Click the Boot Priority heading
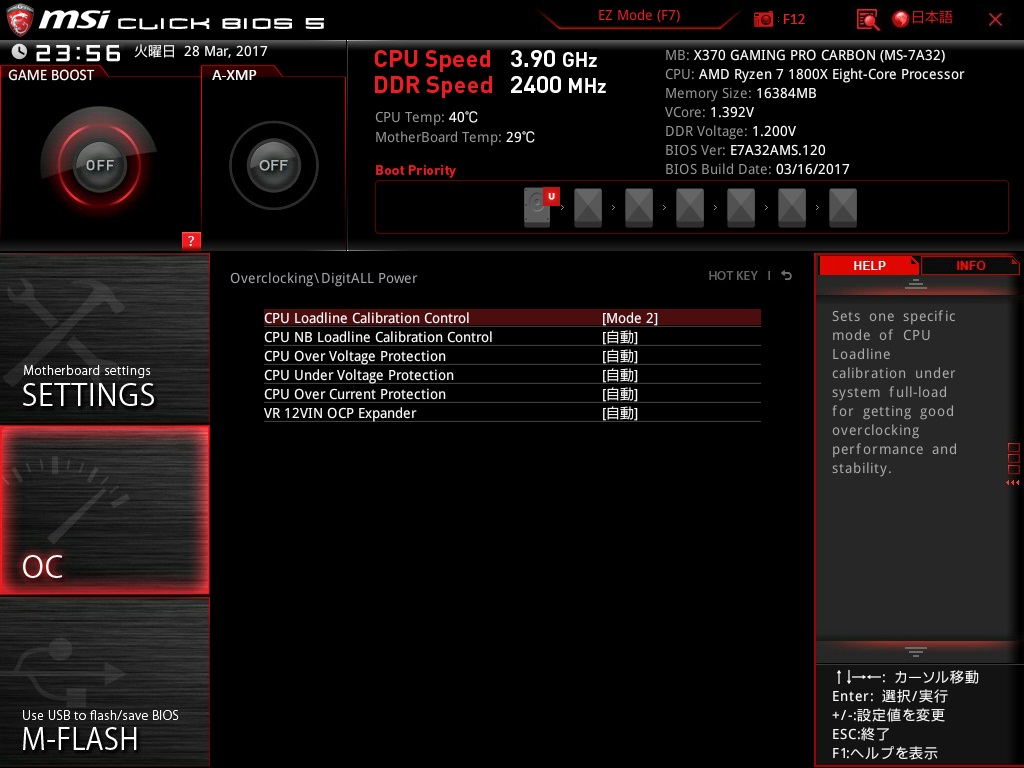 click(x=415, y=170)
